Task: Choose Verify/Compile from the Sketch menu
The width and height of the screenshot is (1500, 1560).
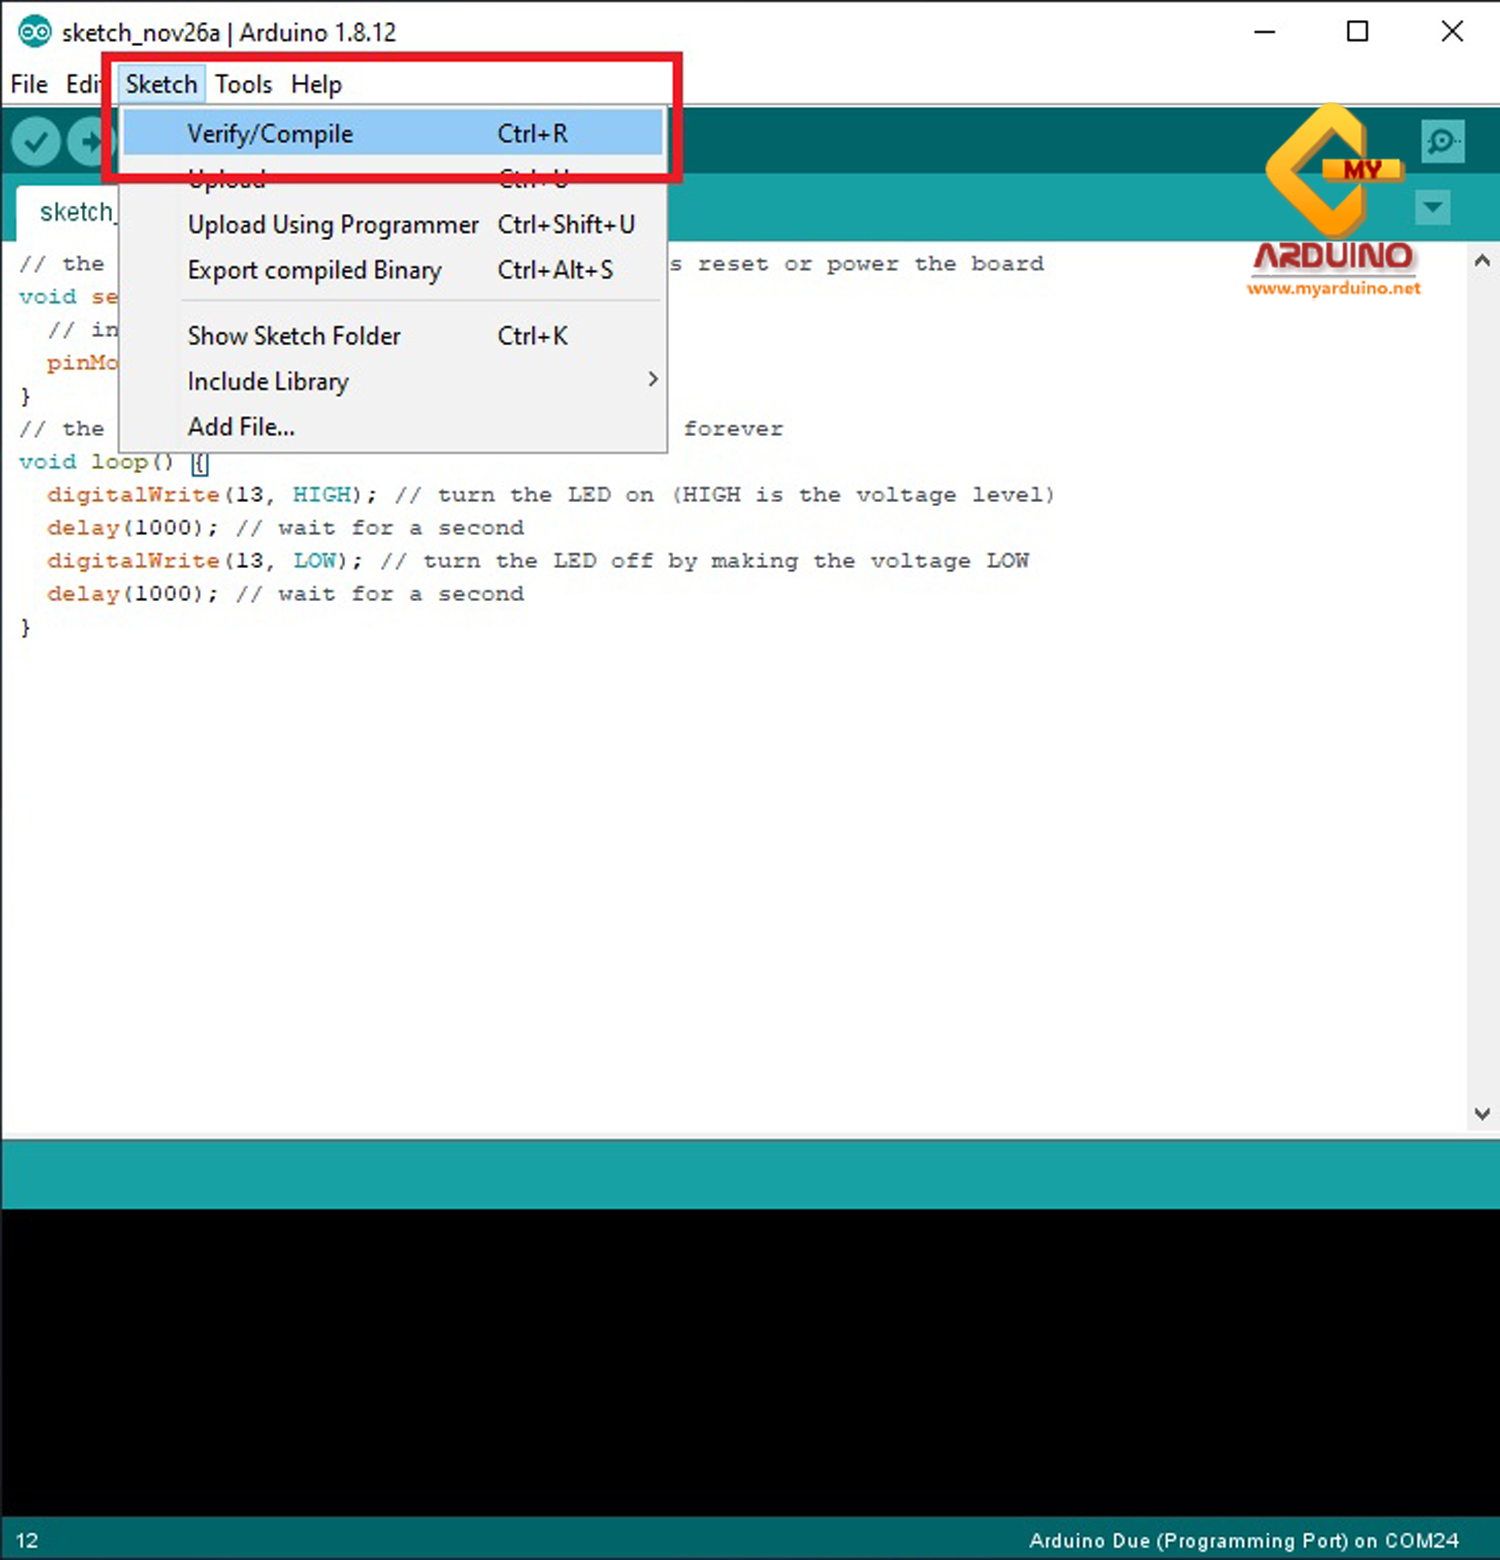Action: [x=270, y=133]
